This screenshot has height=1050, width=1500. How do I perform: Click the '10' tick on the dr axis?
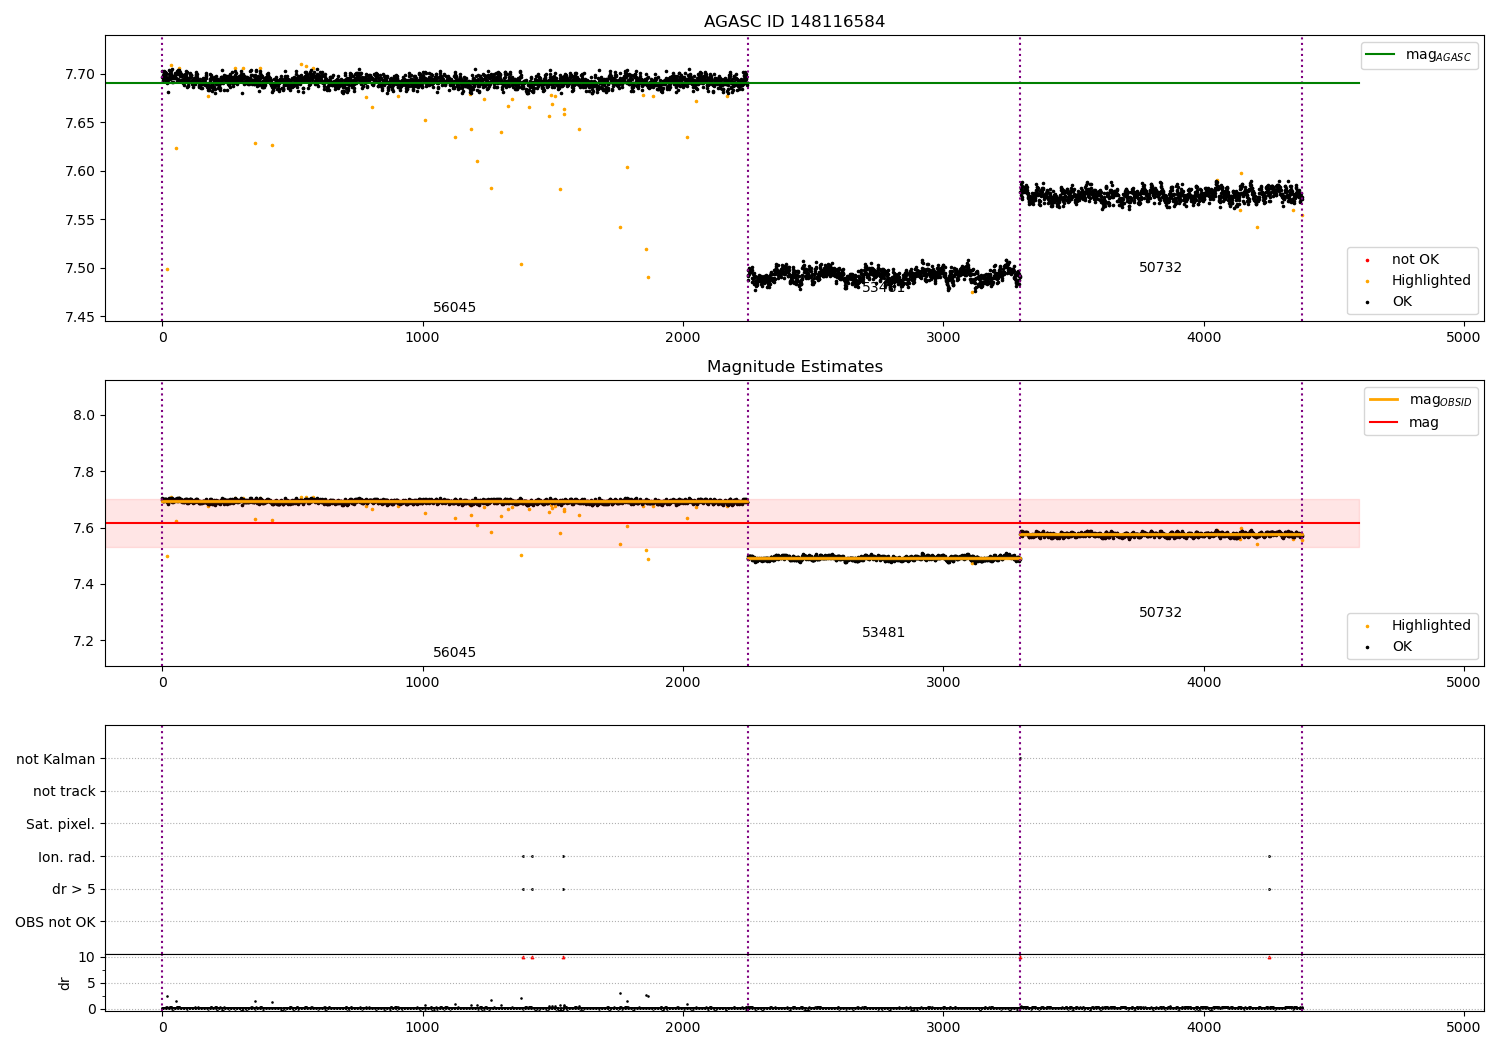click(86, 957)
